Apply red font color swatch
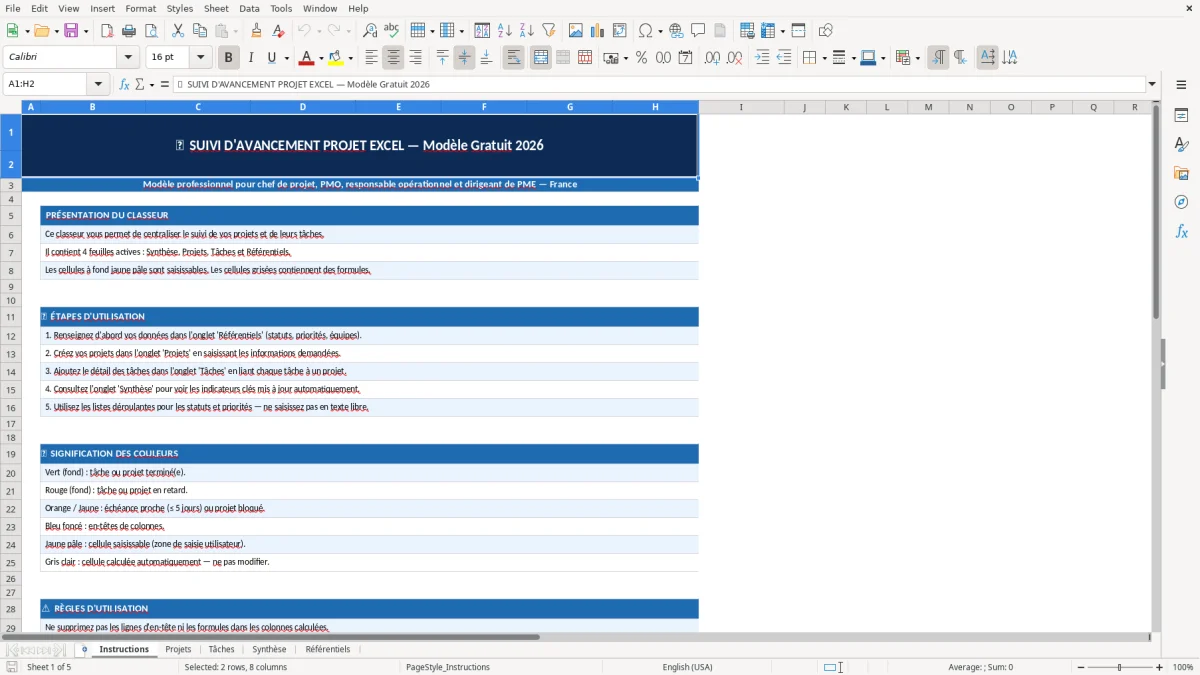The image size is (1200, 675). click(306, 58)
